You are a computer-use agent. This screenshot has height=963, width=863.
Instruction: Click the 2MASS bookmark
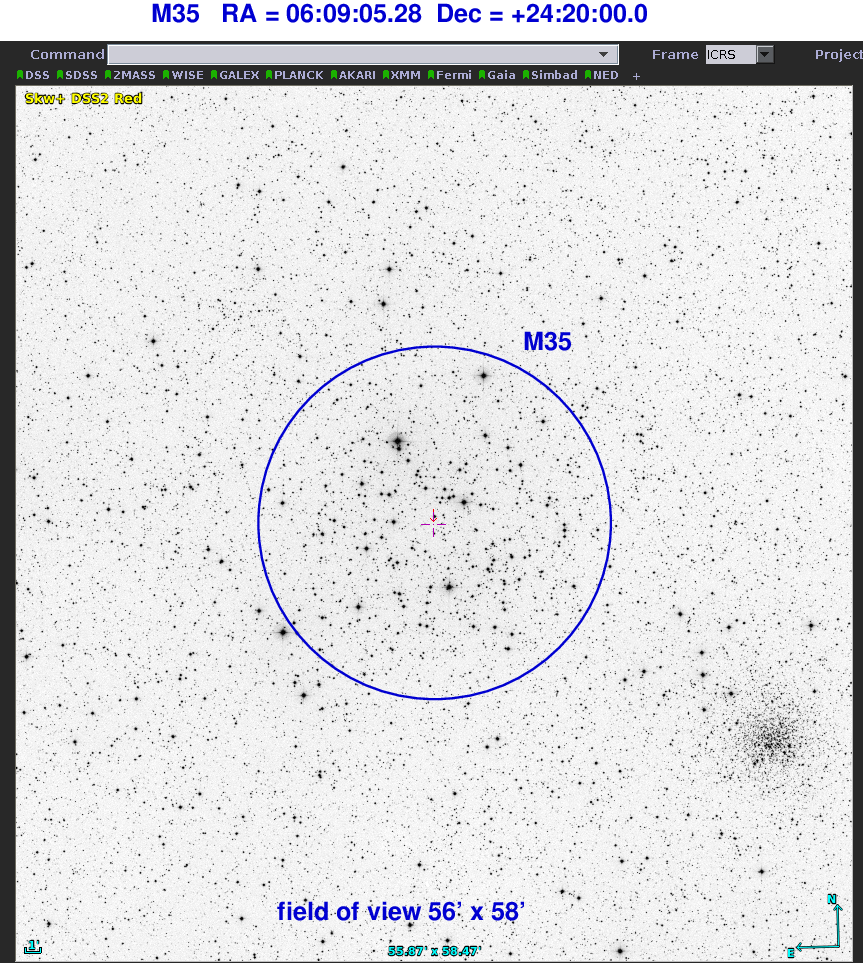click(130, 75)
